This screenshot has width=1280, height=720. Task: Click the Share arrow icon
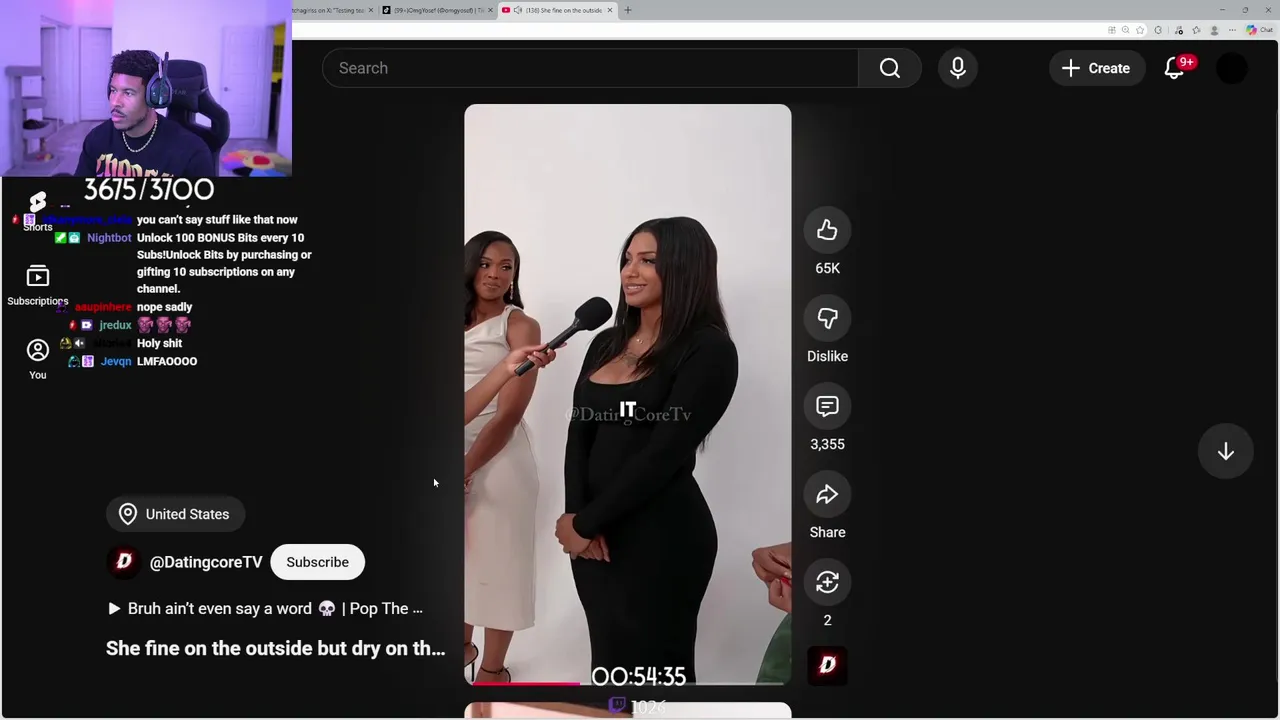tap(827, 494)
